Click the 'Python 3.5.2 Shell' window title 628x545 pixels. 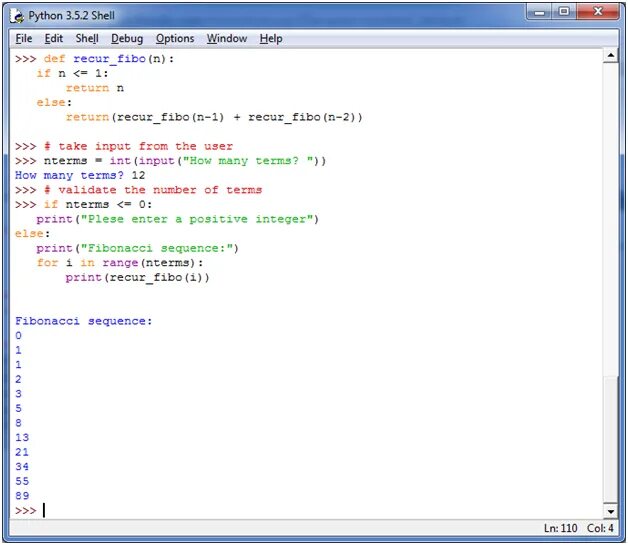tap(71, 16)
